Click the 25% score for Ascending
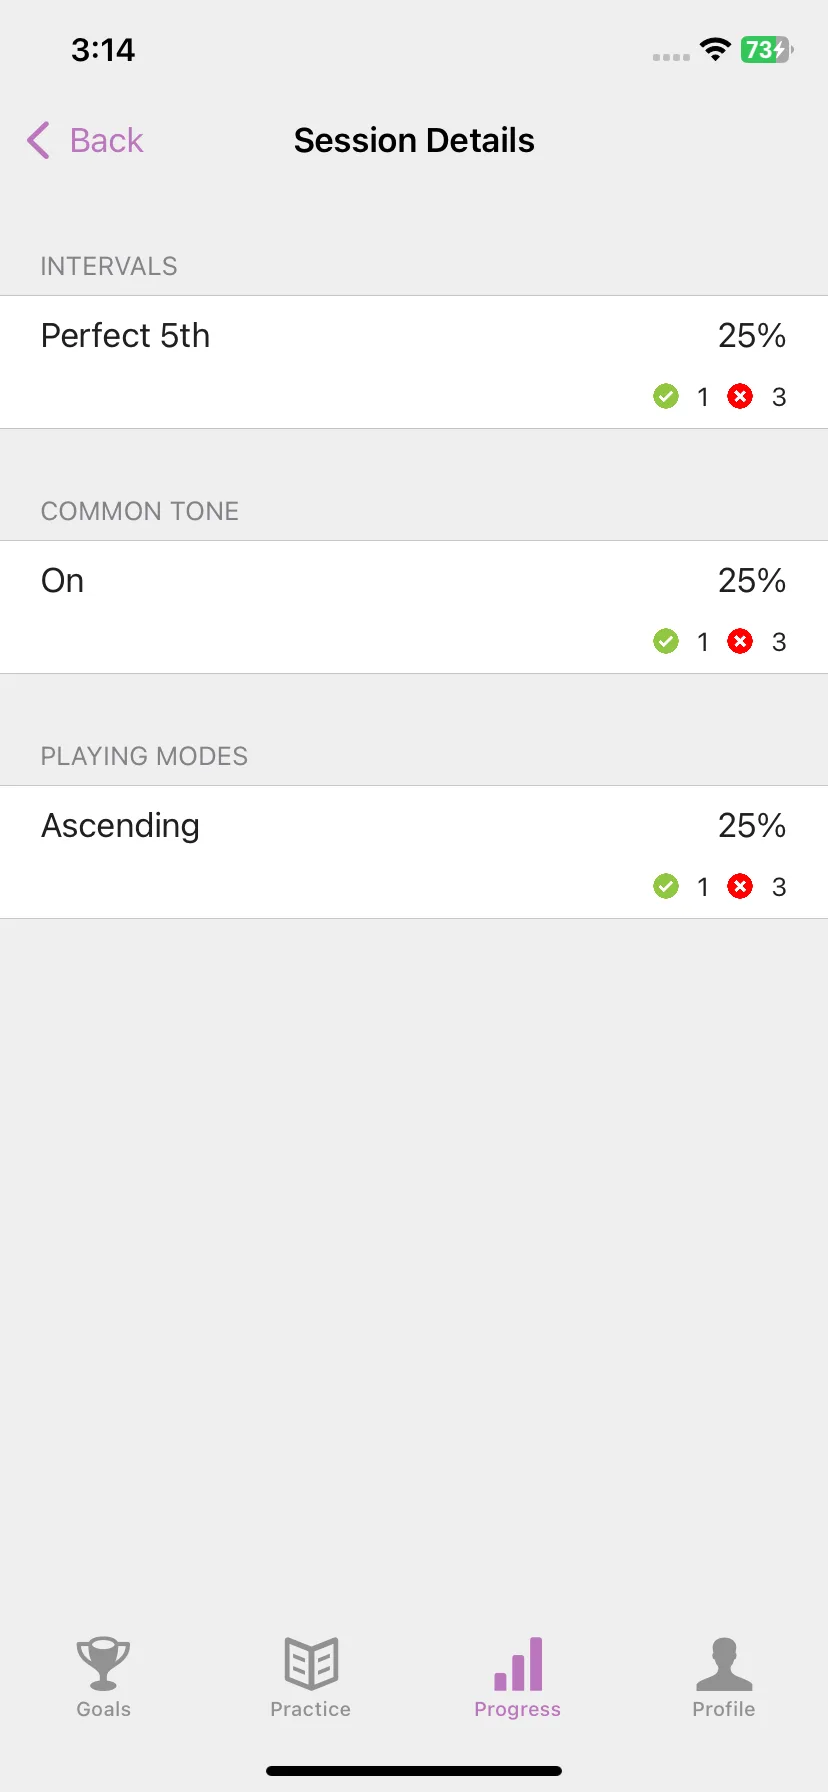Screen dimensions: 828x1792 (752, 826)
